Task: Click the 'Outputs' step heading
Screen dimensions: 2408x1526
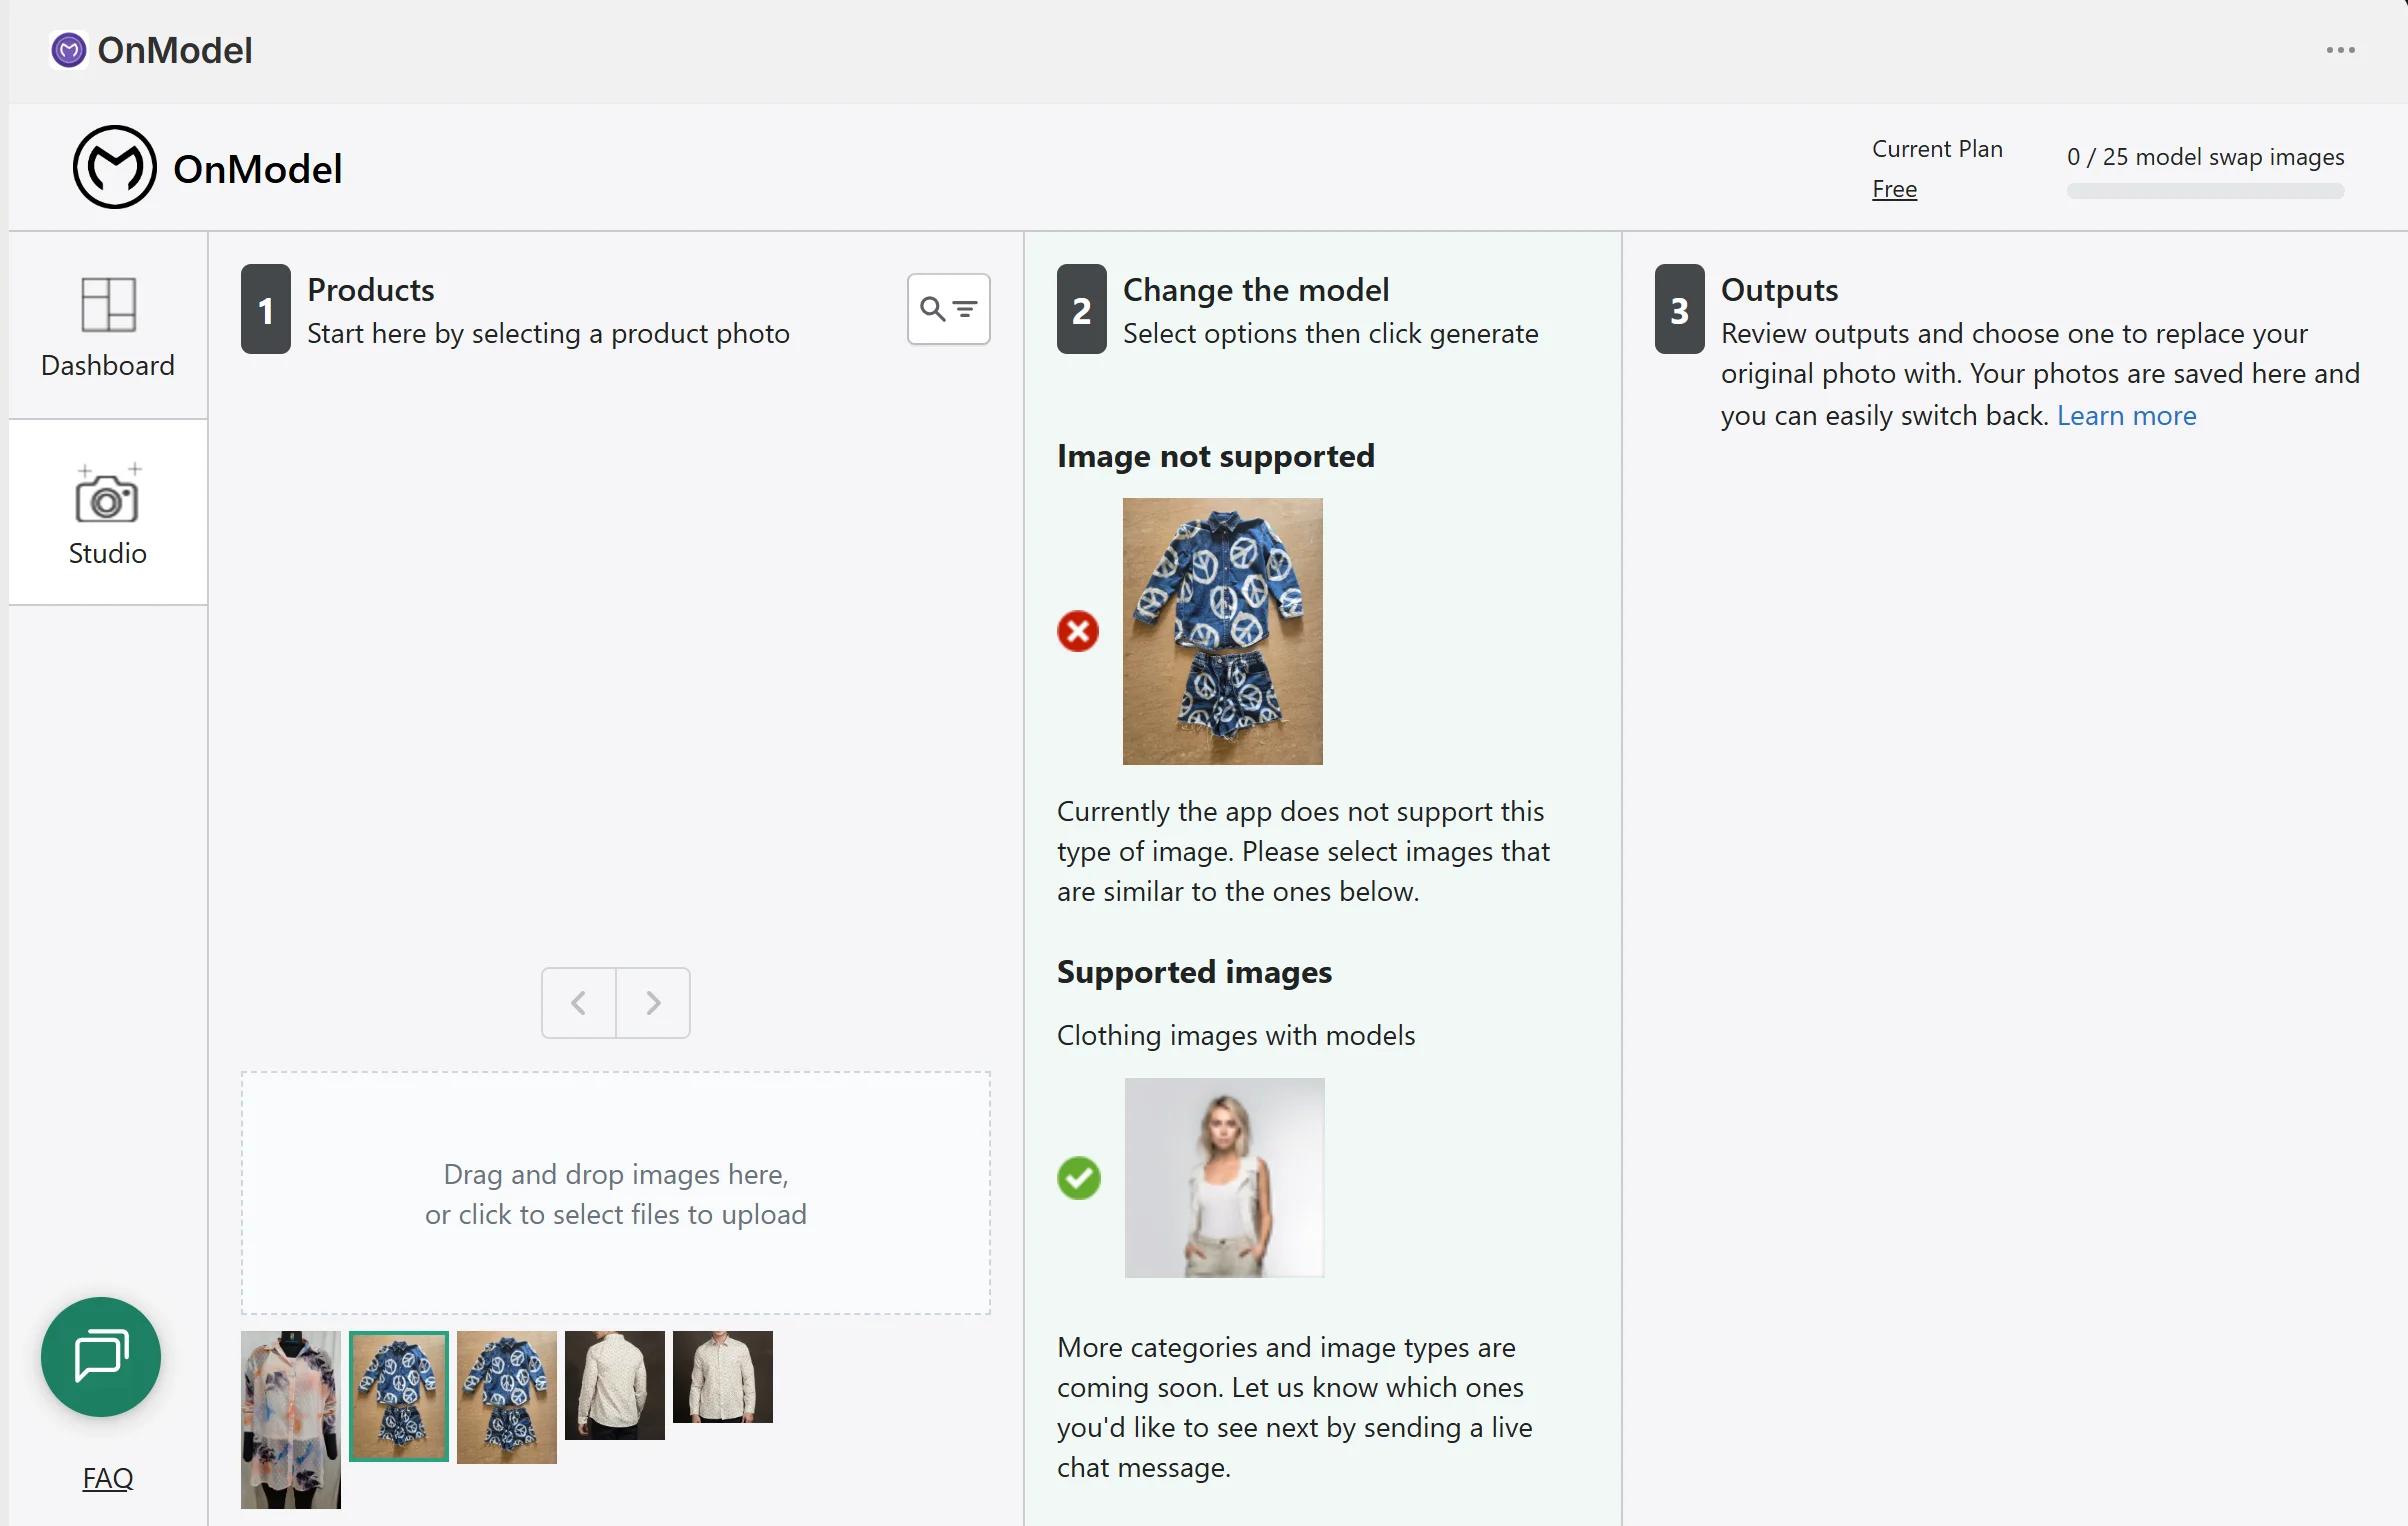Action: pyautogui.click(x=1779, y=290)
